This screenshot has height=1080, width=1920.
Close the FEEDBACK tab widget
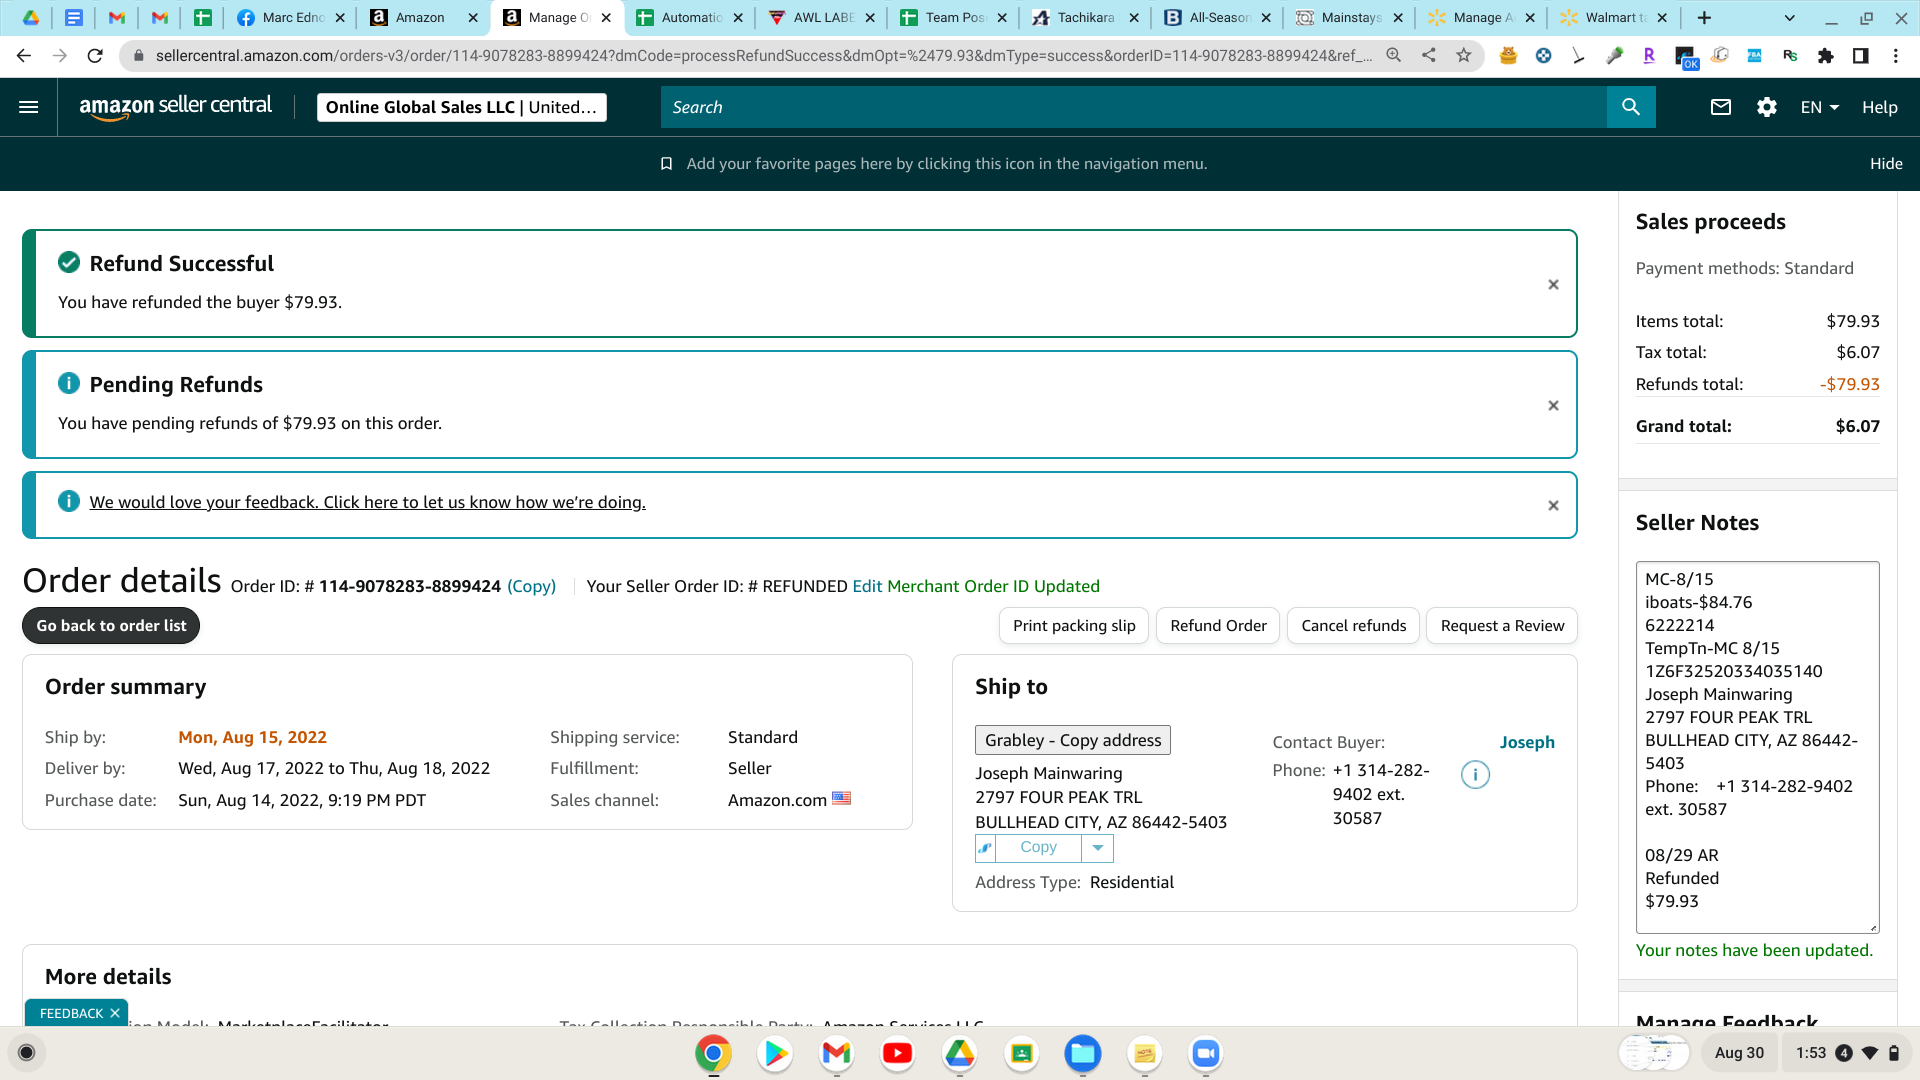tap(115, 1013)
